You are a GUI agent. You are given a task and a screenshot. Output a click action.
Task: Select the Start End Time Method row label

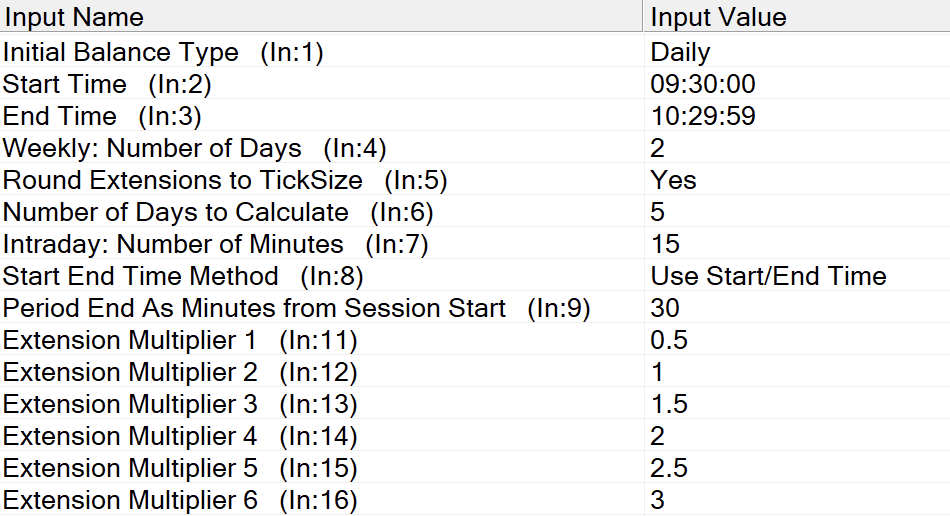(141, 276)
